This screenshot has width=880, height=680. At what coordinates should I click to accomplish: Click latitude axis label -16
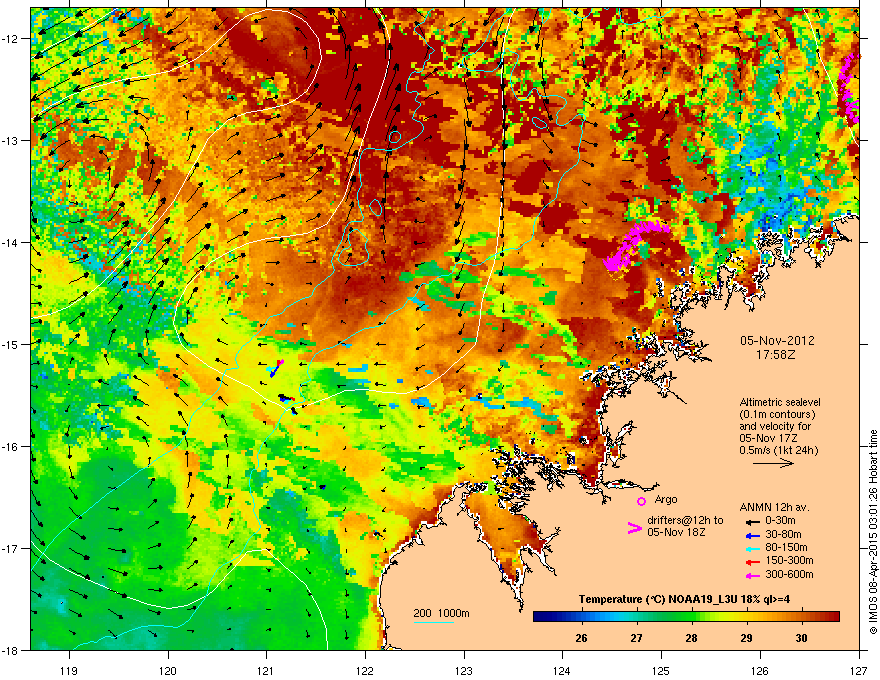click(x=11, y=447)
